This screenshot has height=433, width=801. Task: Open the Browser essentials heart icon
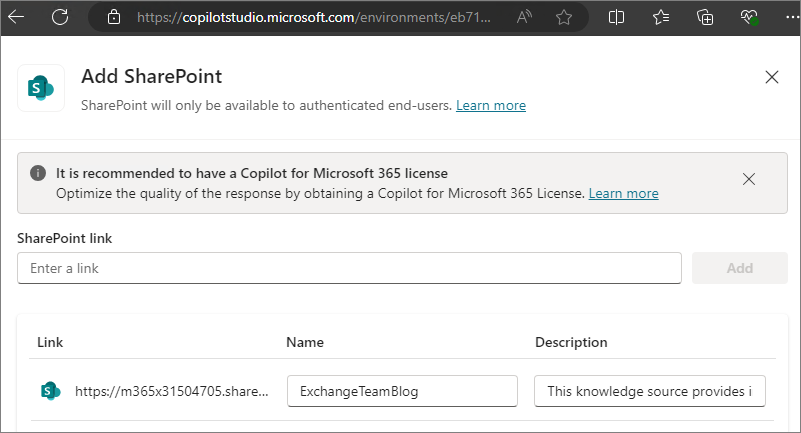point(749,17)
